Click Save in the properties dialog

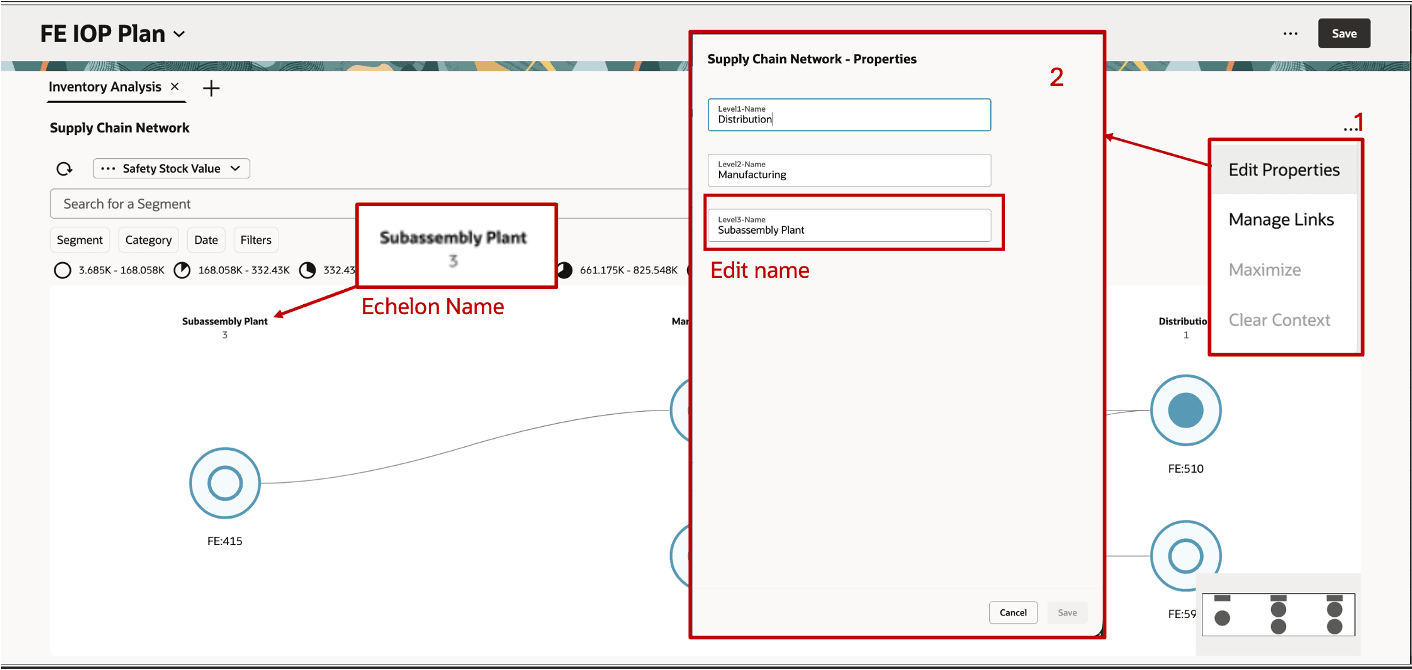1067,613
